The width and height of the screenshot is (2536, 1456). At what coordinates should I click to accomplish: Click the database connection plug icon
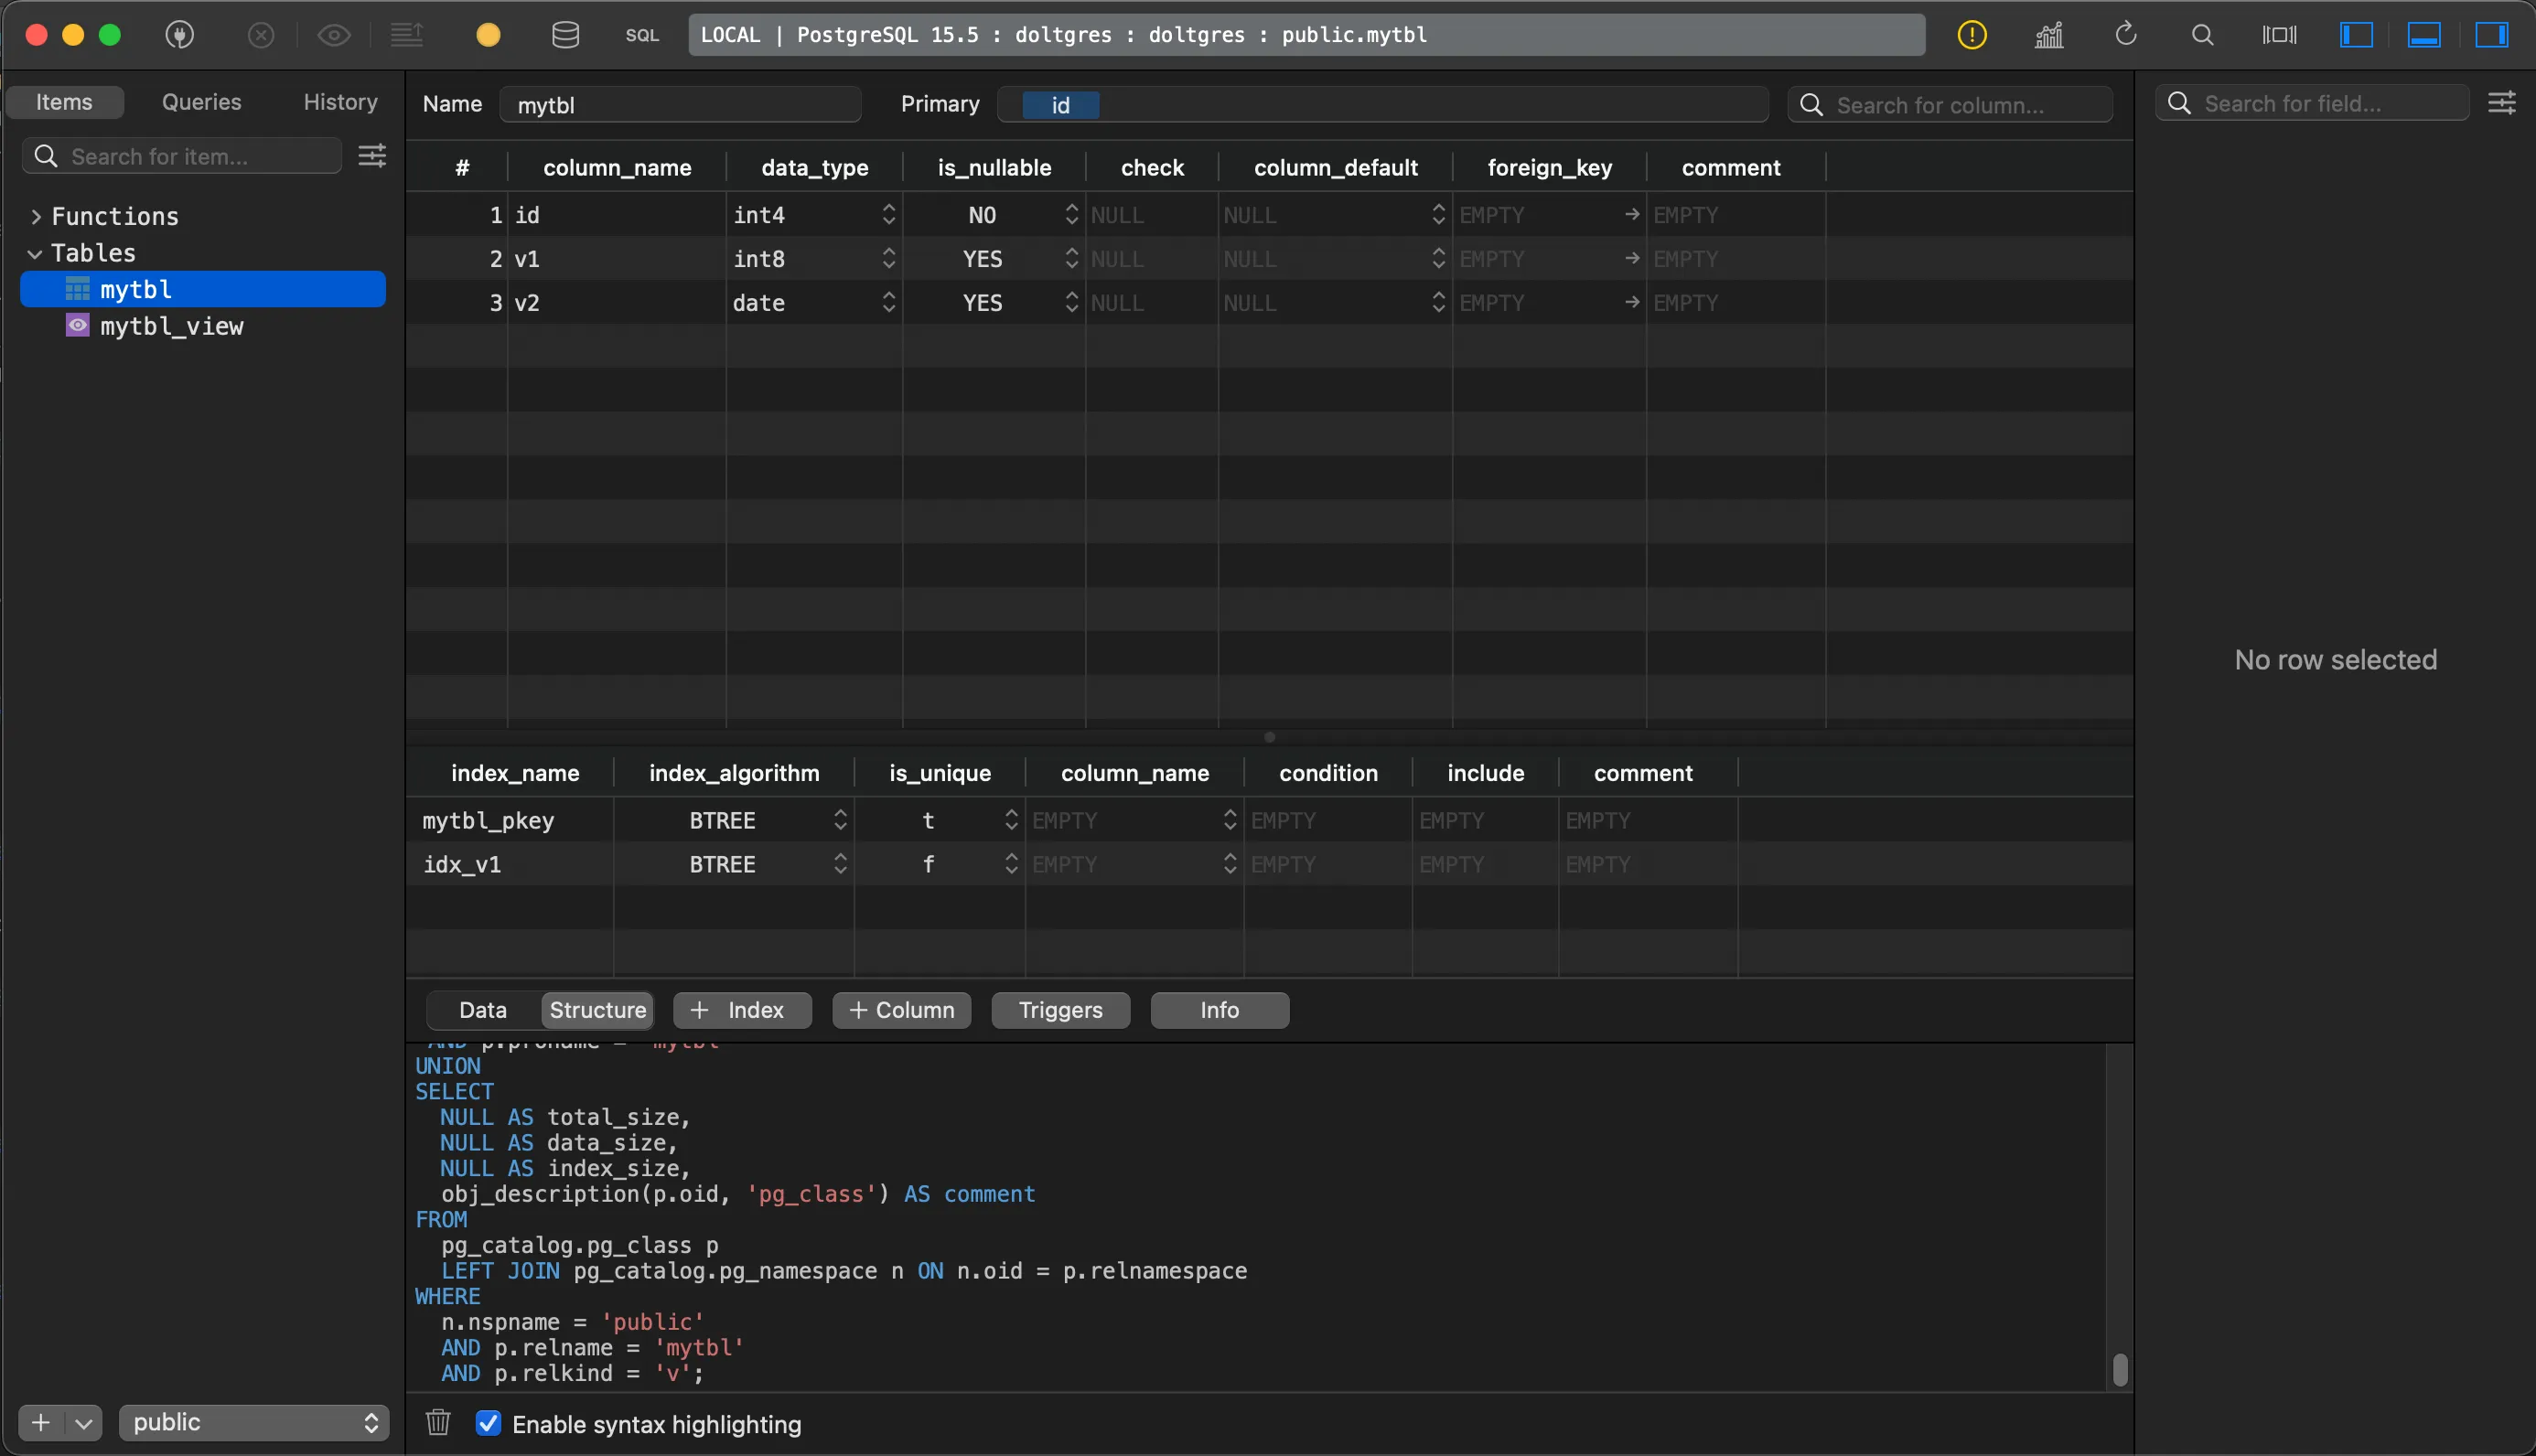click(x=181, y=35)
